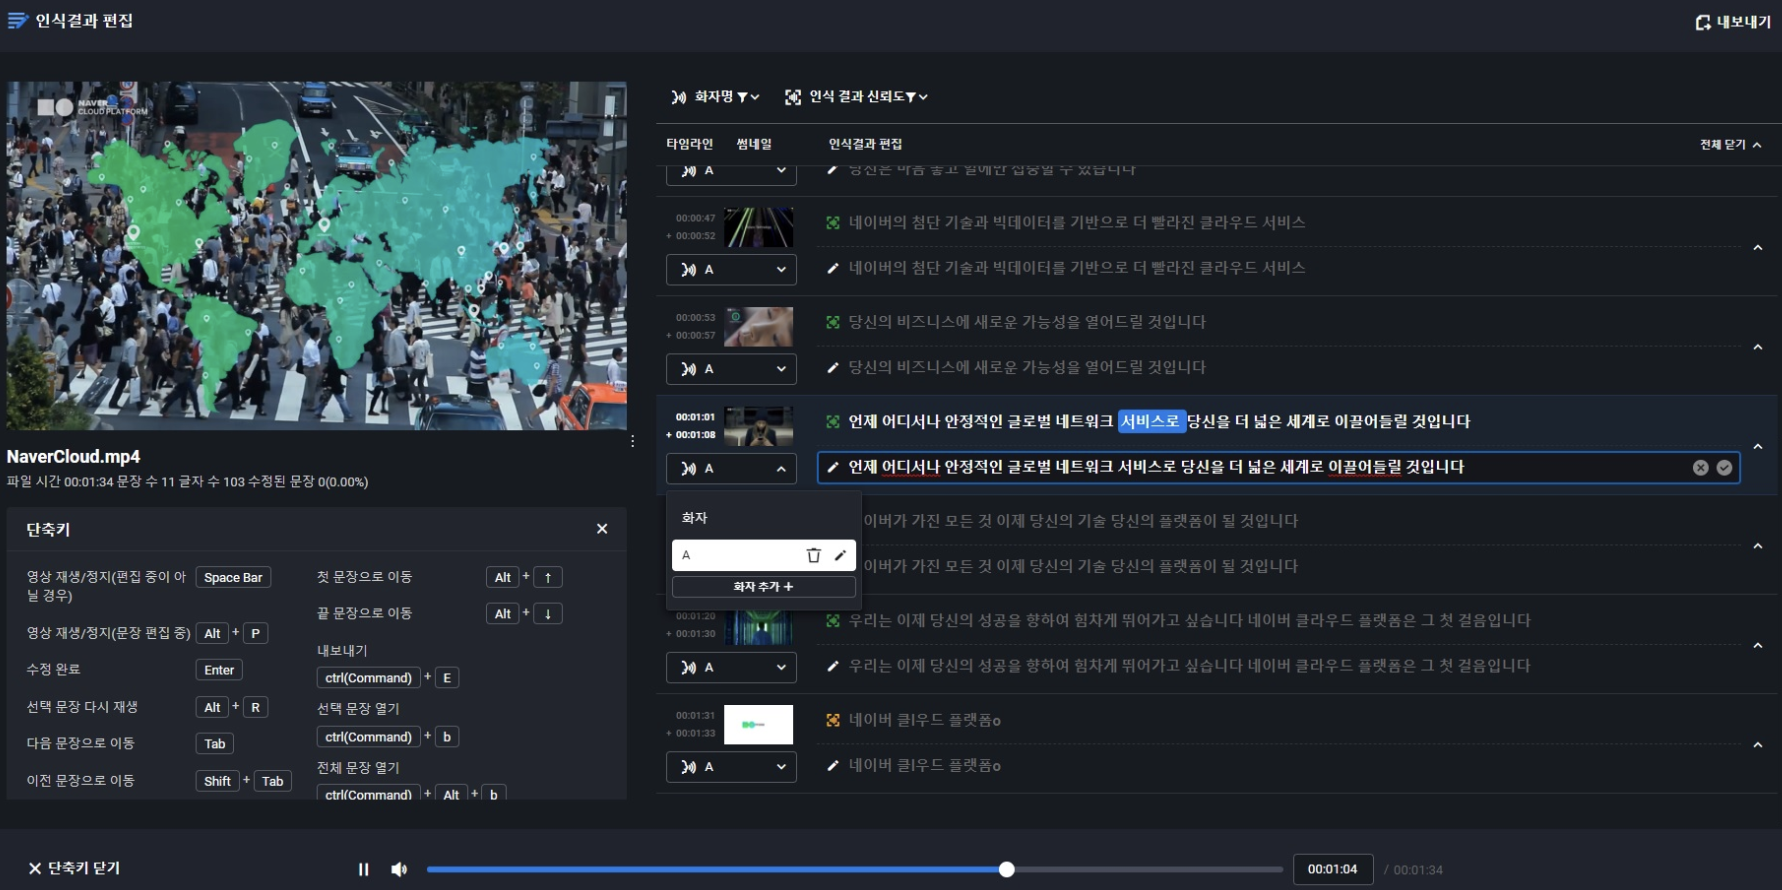This screenshot has width=1782, height=890.
Task: Click the Tab key for 다음 문장으로 이동
Action: (215, 744)
